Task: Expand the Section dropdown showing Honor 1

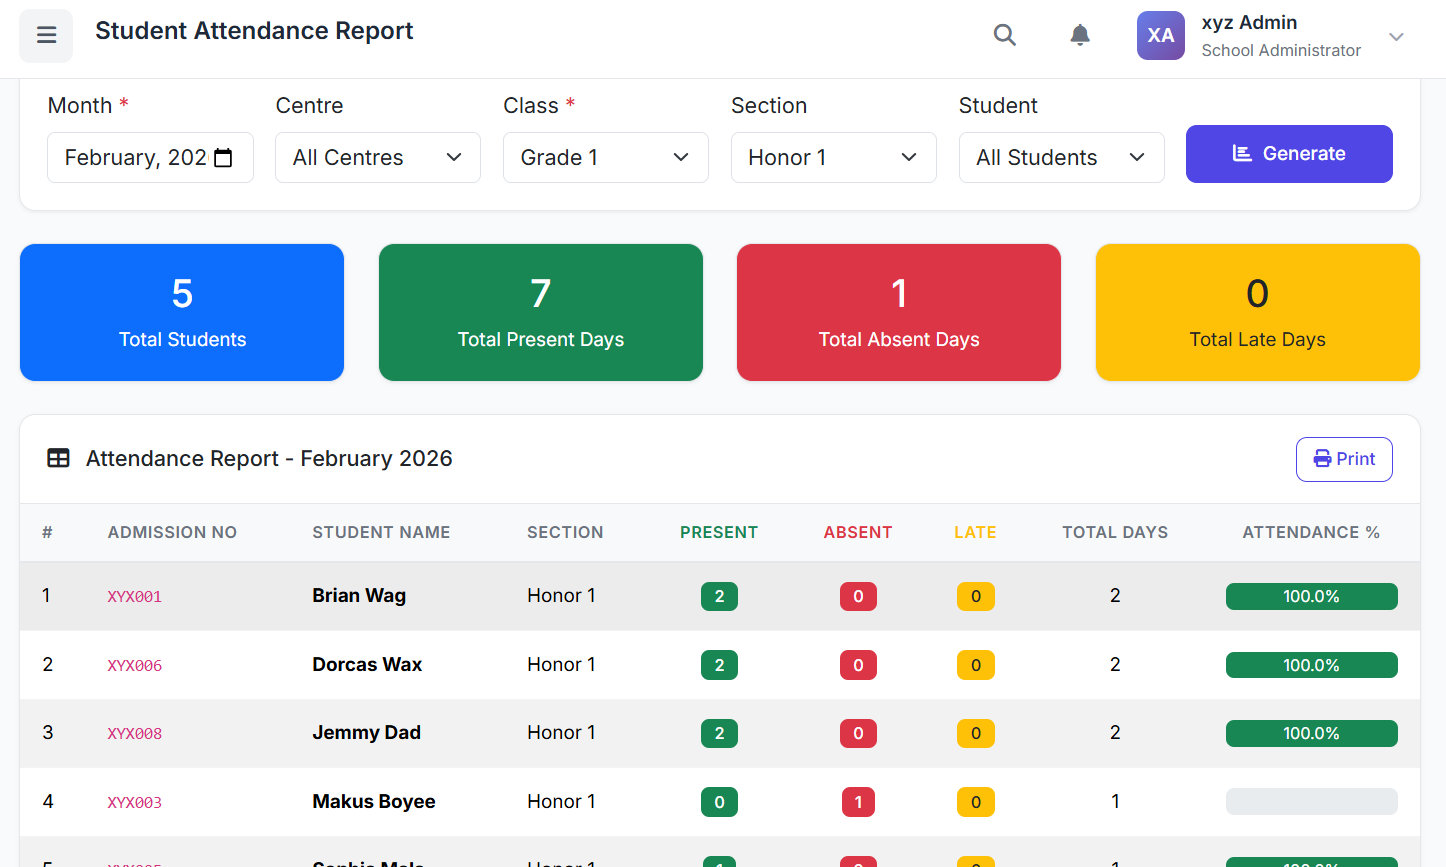Action: coord(833,158)
